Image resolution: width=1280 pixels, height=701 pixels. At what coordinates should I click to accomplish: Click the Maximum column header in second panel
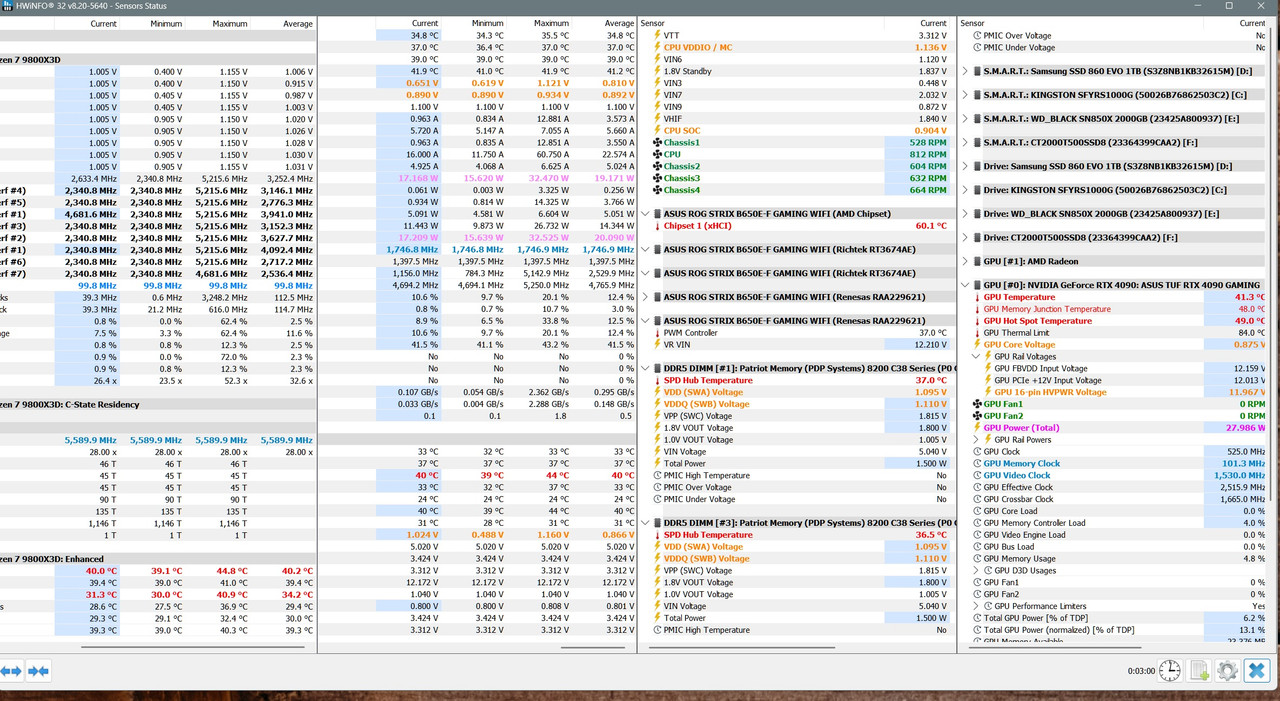[x=550, y=23]
